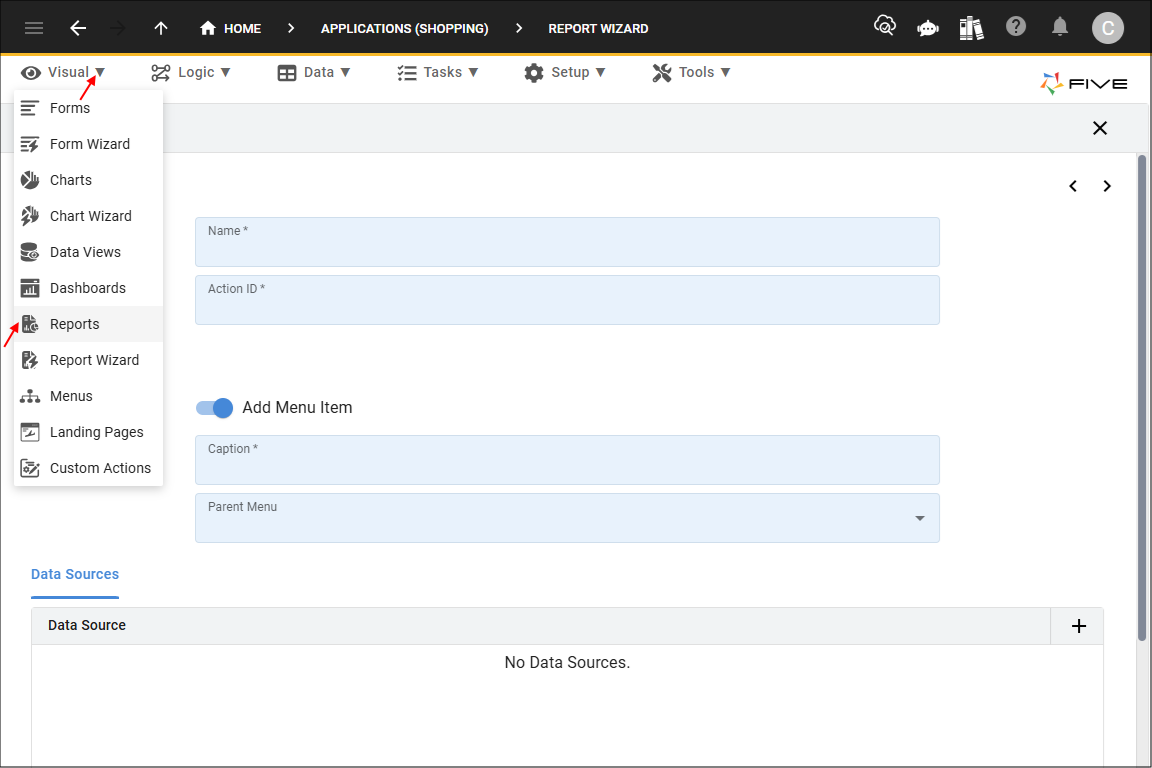Select Reports menu item

88,324
